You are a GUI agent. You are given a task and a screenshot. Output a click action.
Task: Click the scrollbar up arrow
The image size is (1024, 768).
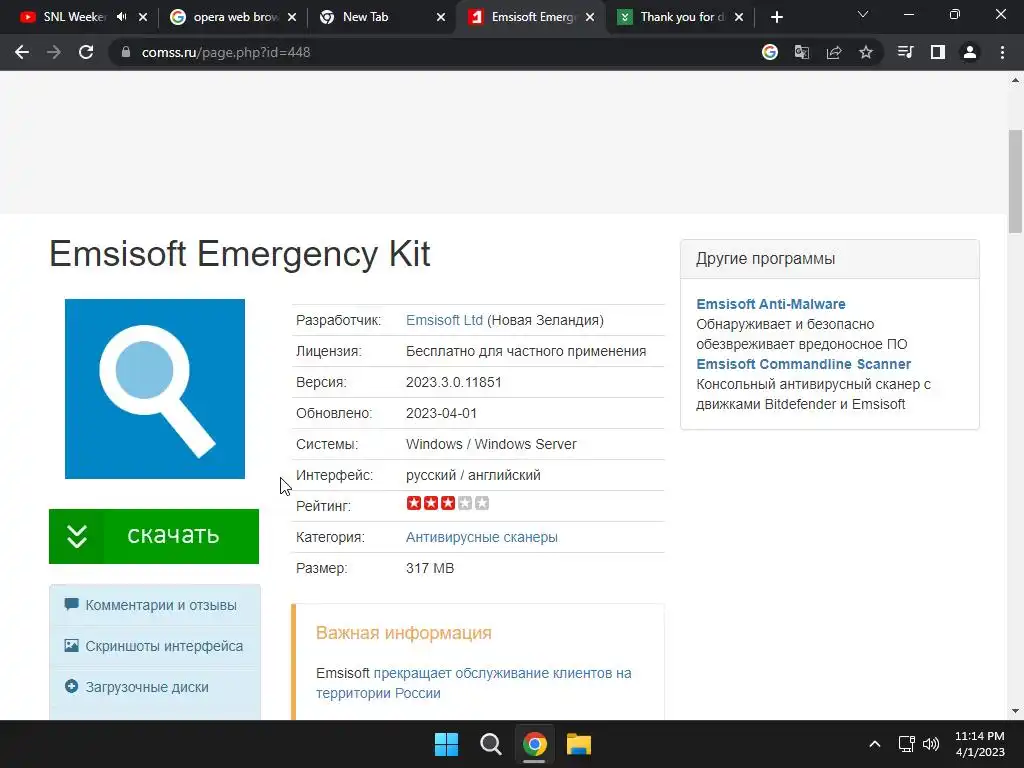point(1016,80)
